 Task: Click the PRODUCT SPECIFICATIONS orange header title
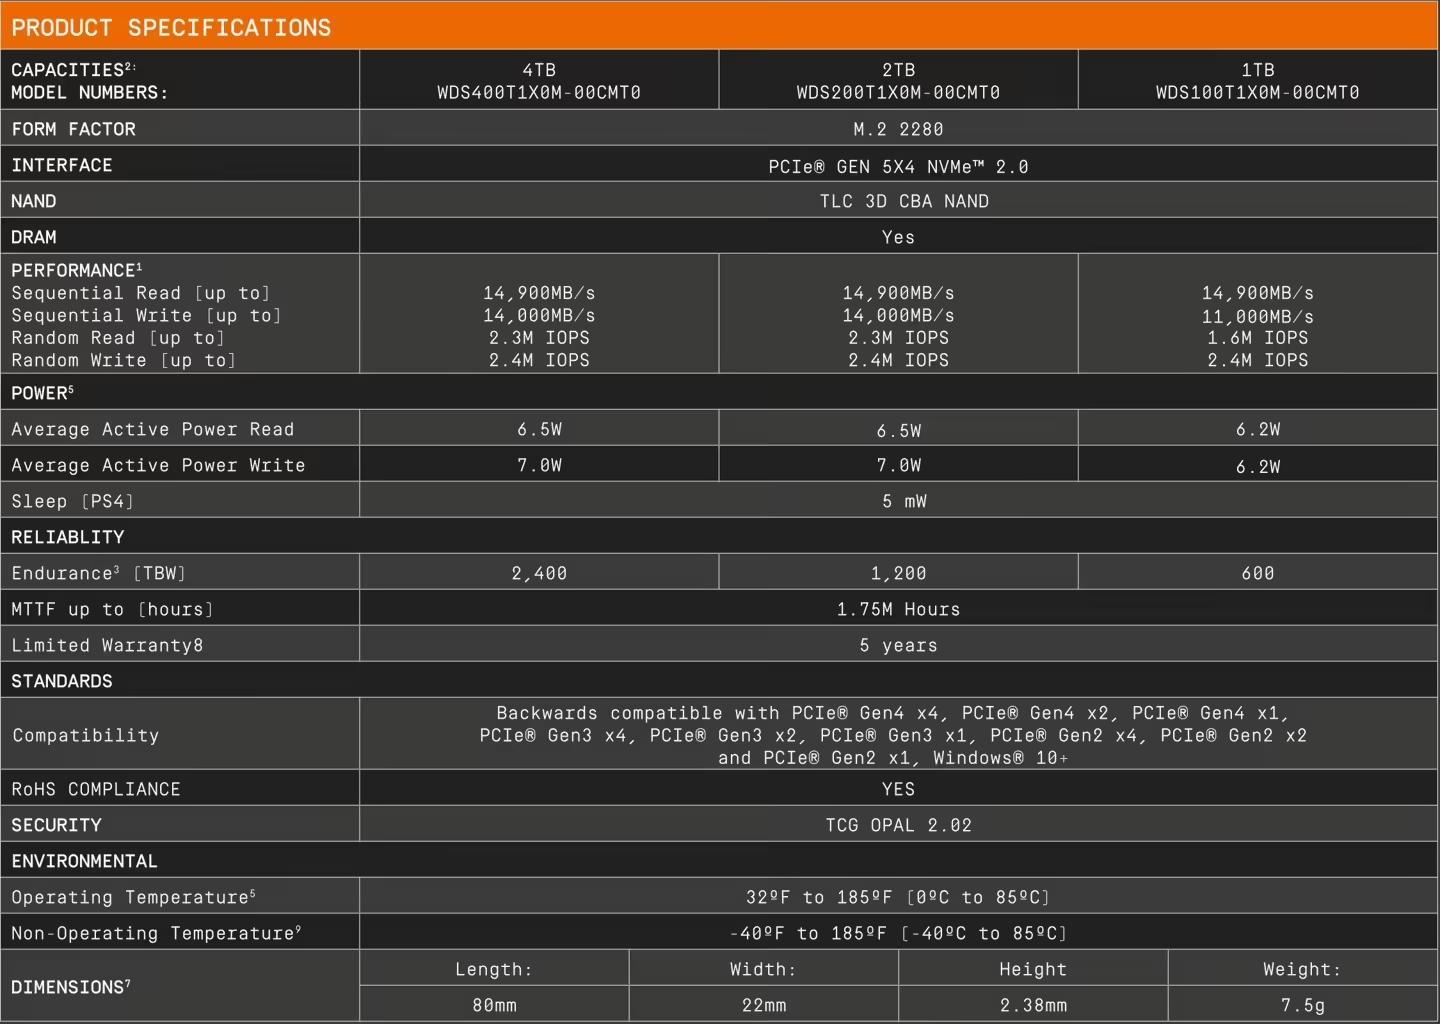pyautogui.click(x=171, y=27)
